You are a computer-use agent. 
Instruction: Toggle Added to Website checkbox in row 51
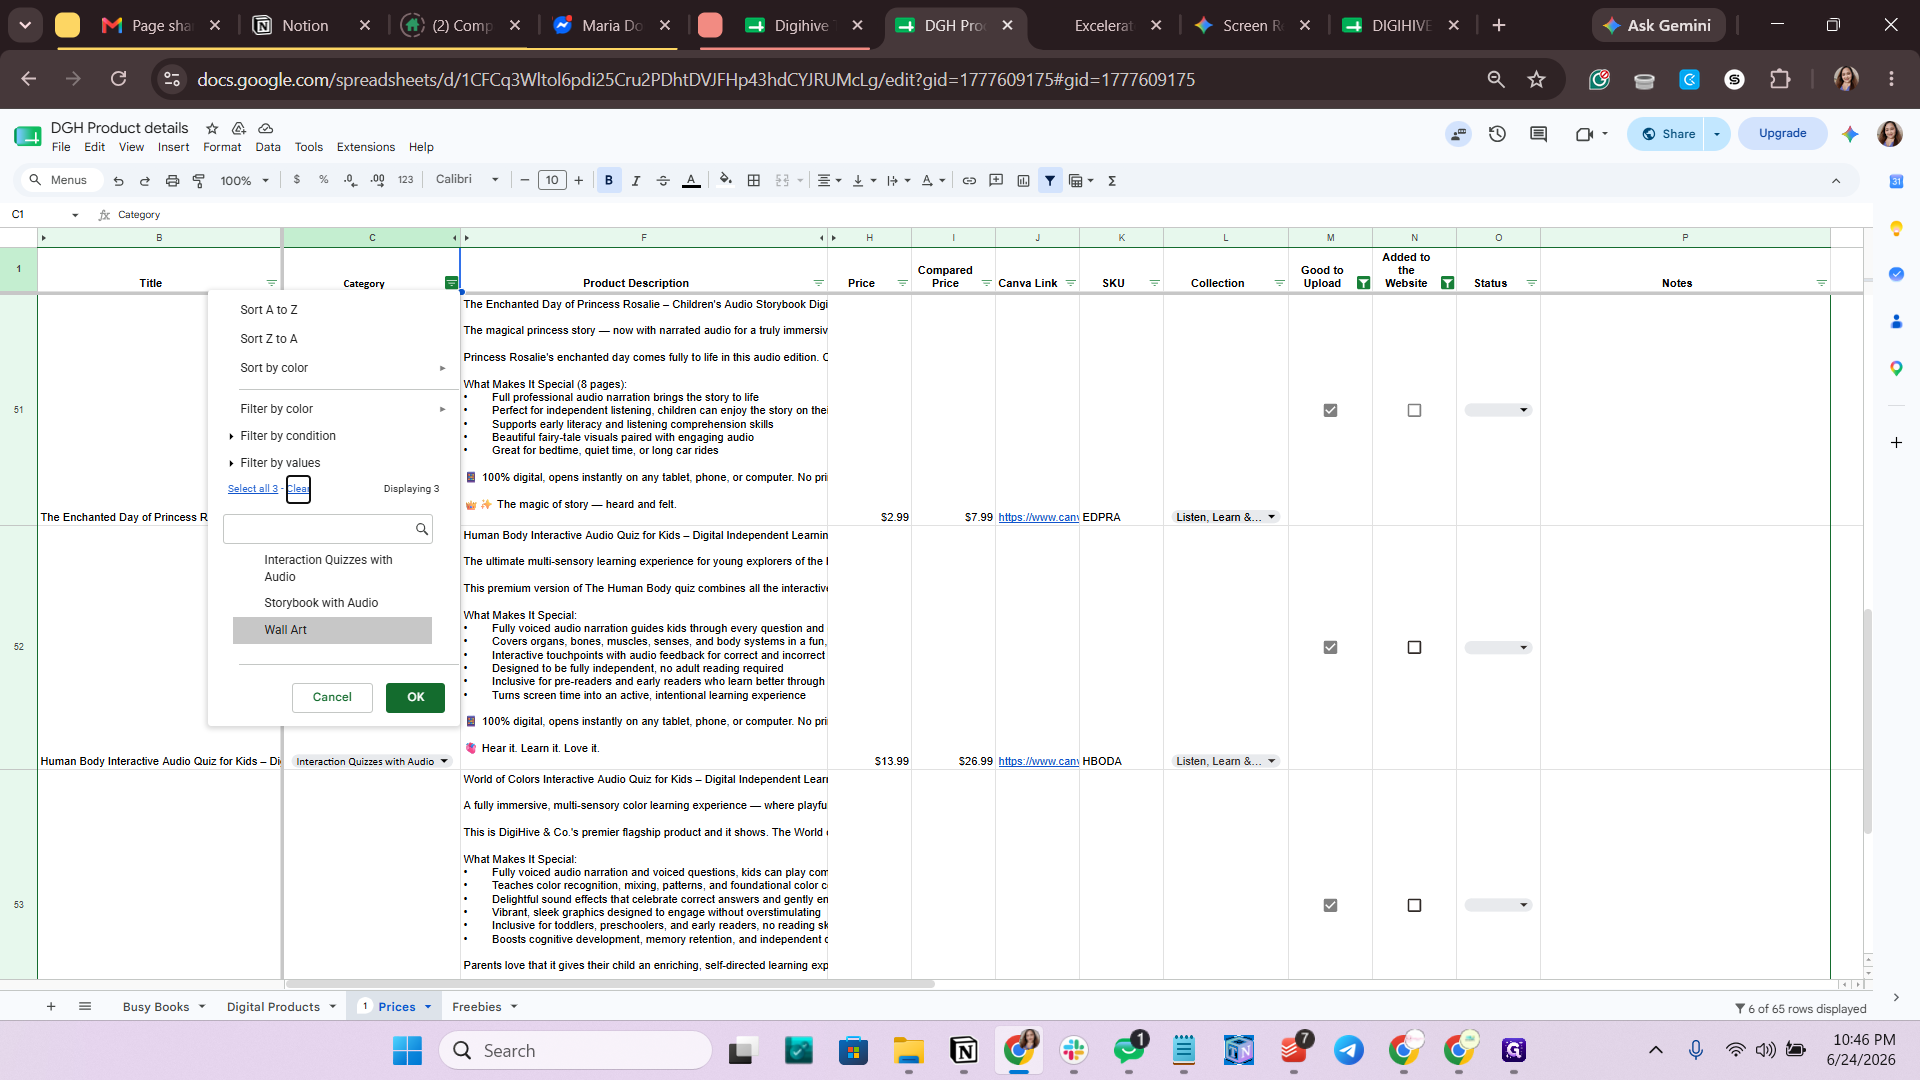pyautogui.click(x=1414, y=410)
